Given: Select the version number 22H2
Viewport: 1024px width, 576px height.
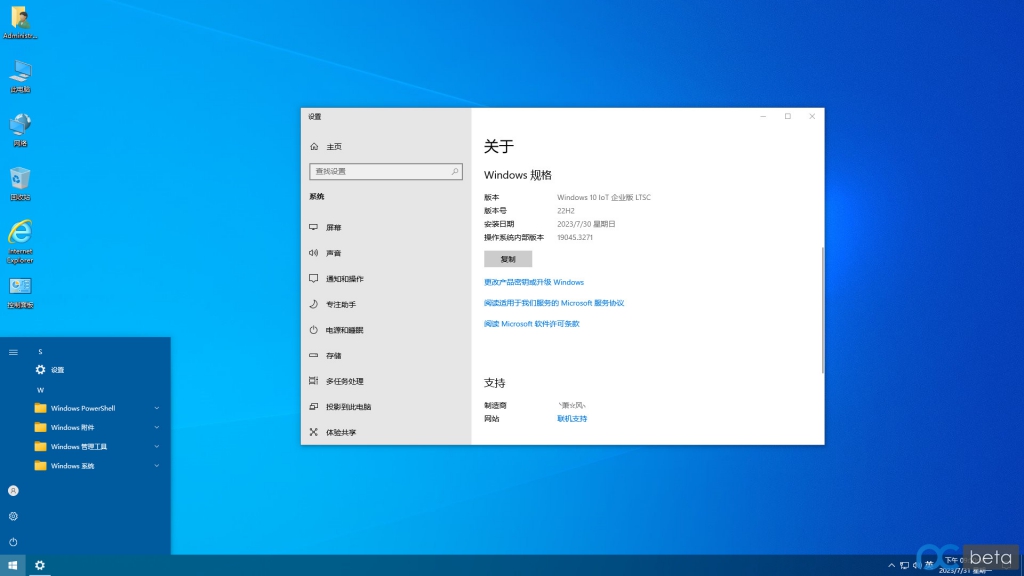Looking at the screenshot, I should tap(566, 211).
